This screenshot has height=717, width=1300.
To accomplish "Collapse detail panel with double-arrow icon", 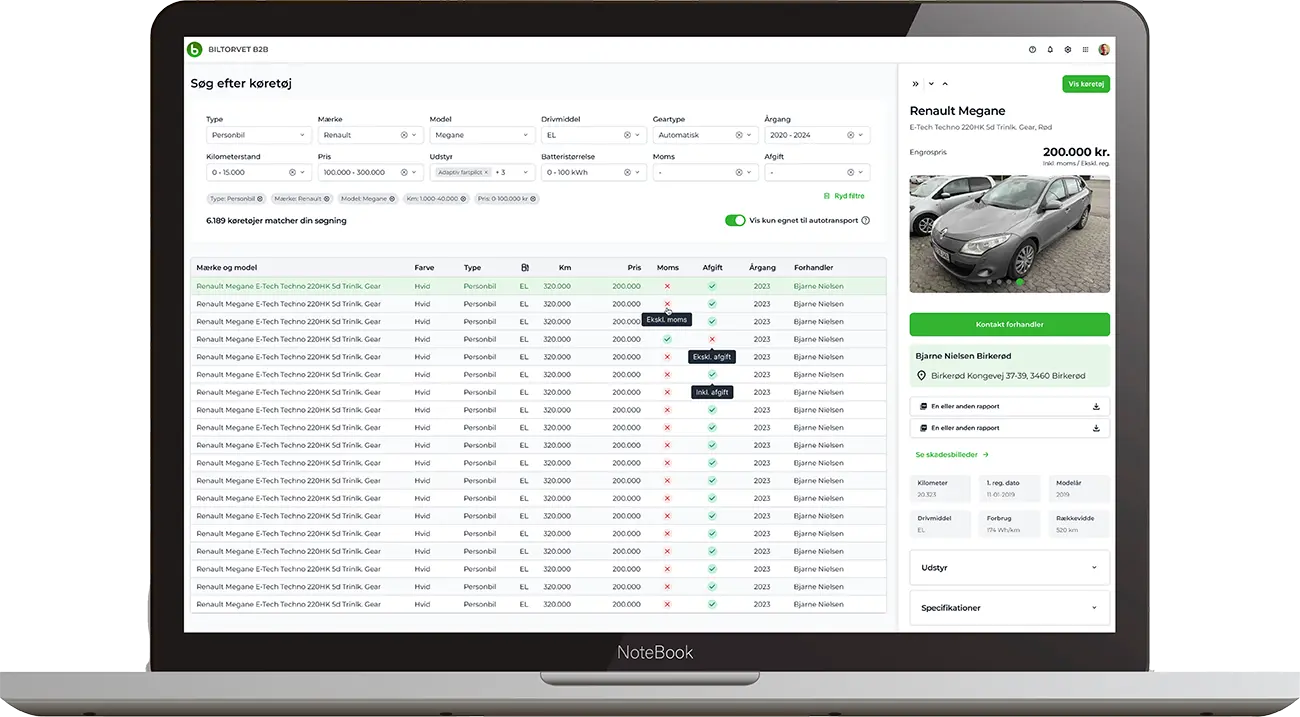I will tap(915, 84).
